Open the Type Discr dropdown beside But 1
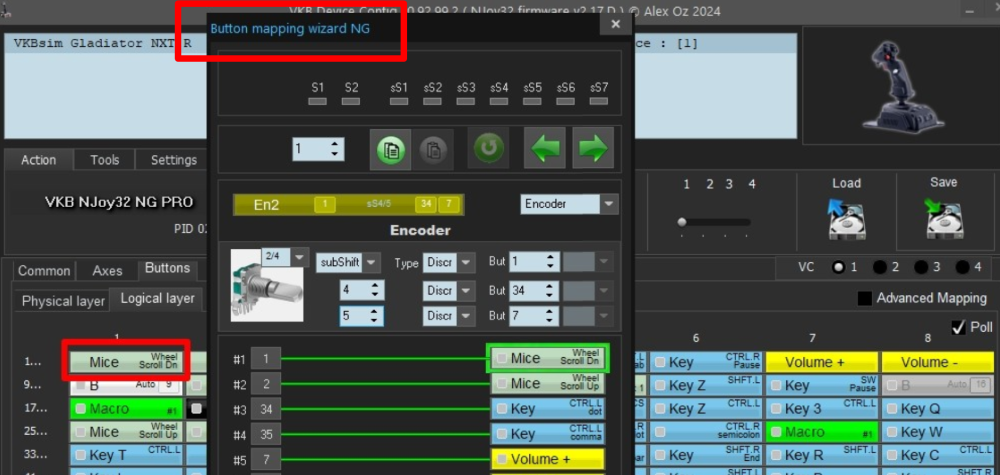 pyautogui.click(x=466, y=262)
